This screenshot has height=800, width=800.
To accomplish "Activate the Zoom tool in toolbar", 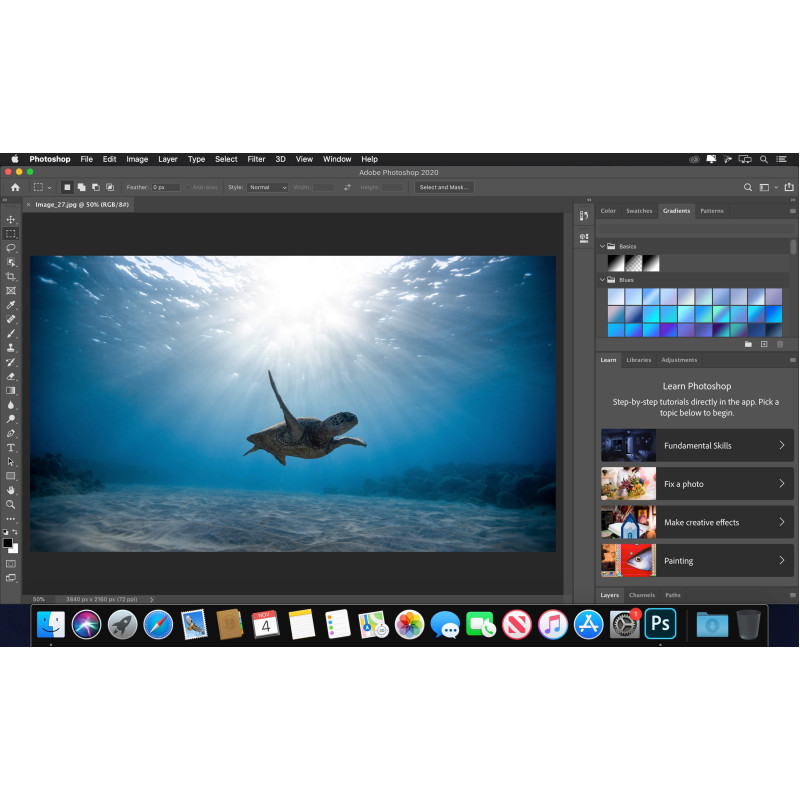I will tap(11, 504).
